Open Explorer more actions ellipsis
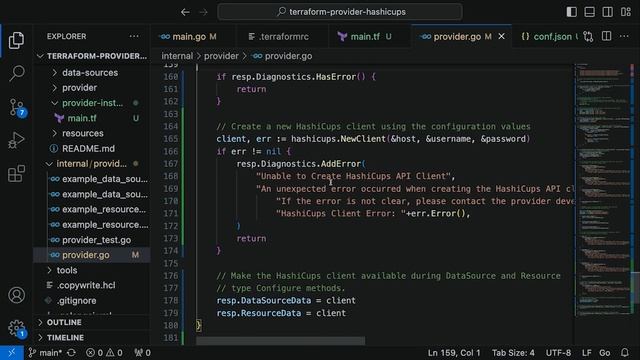The height and width of the screenshot is (360, 640). coord(134,36)
